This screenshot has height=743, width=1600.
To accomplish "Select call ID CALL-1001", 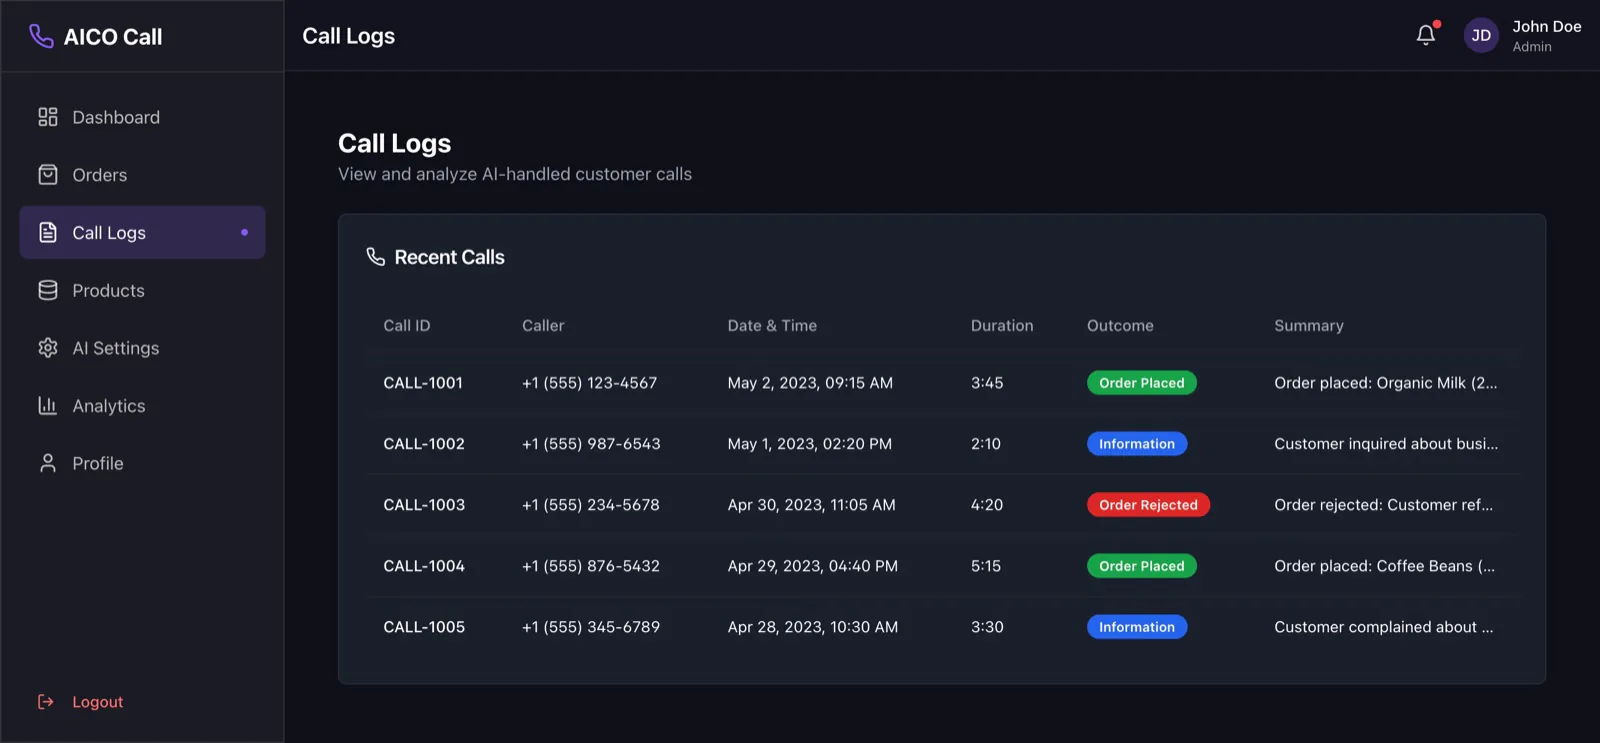I will pos(423,383).
